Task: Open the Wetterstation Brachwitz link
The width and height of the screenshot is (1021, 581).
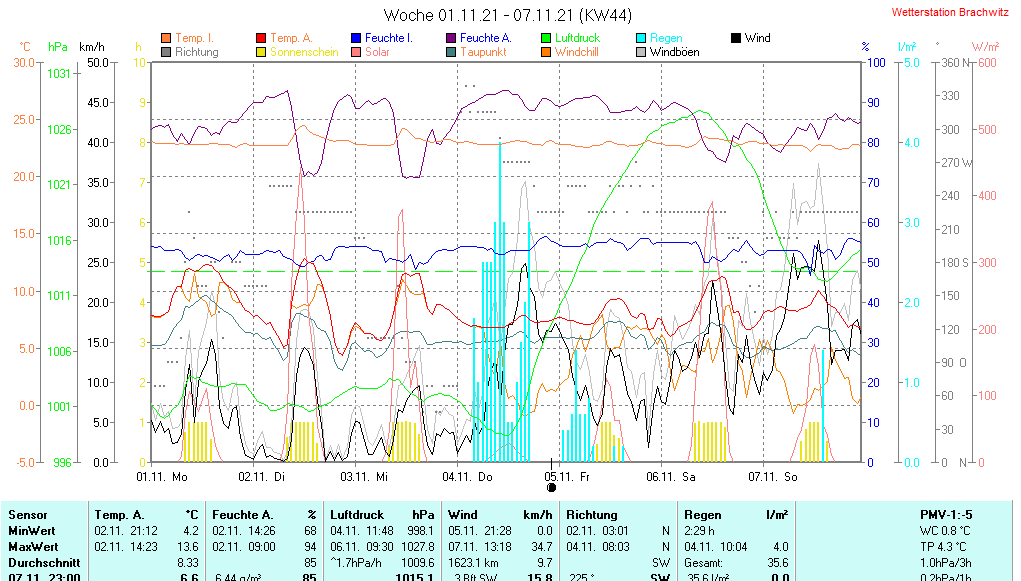Action: click(948, 13)
